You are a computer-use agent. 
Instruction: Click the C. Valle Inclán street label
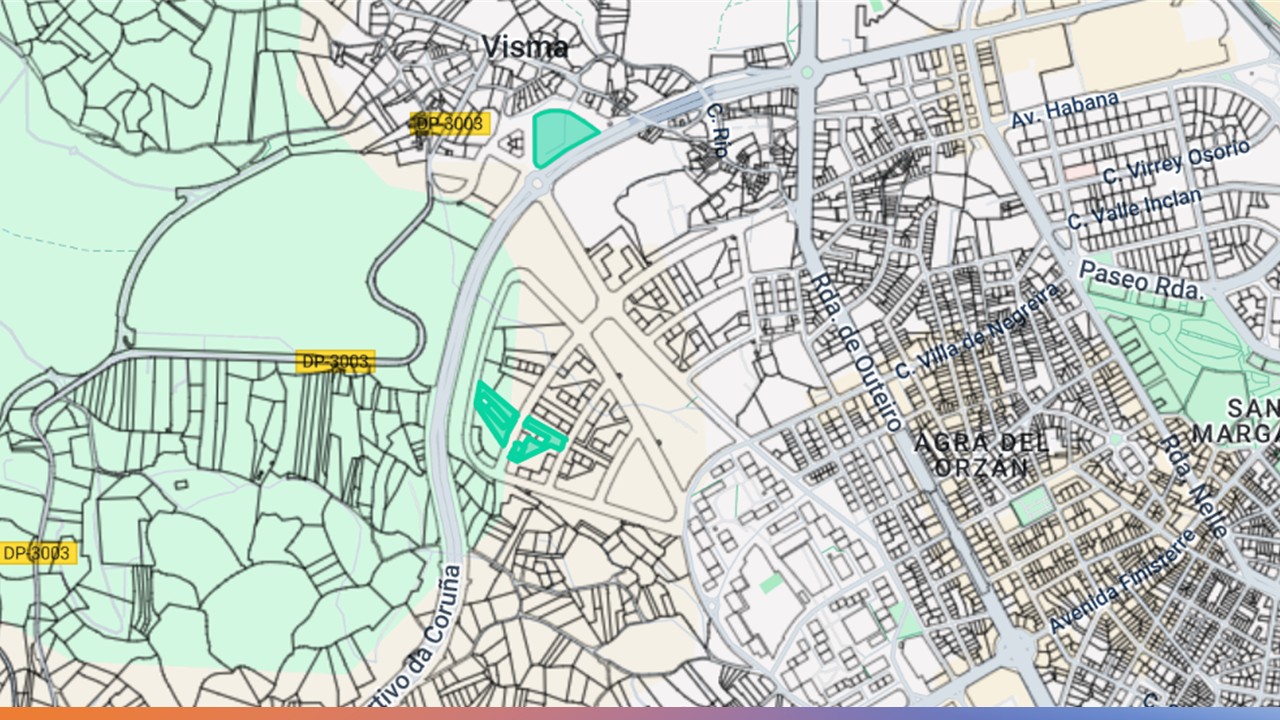click(x=1134, y=208)
